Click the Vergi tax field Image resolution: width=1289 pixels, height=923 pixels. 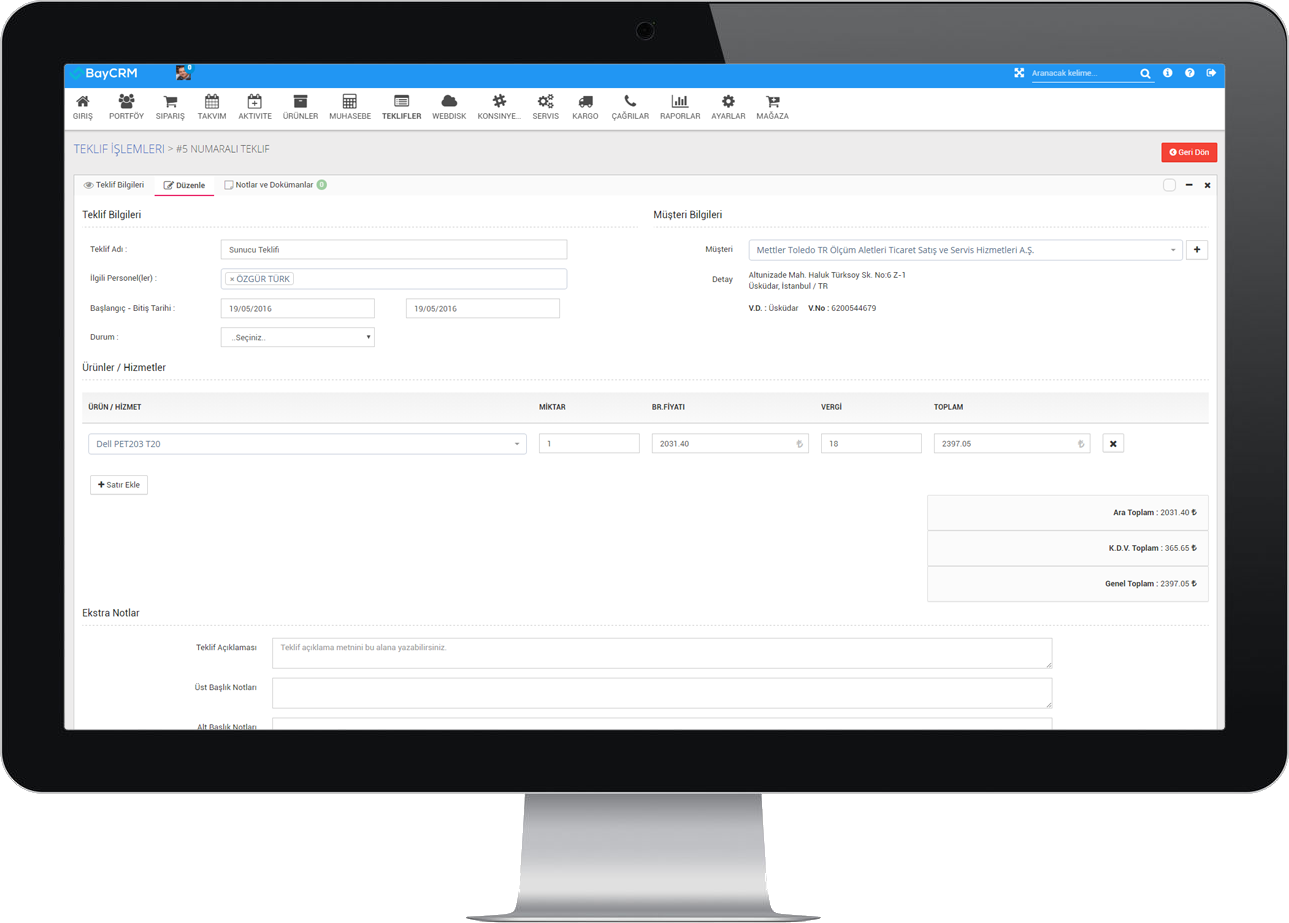click(871, 443)
